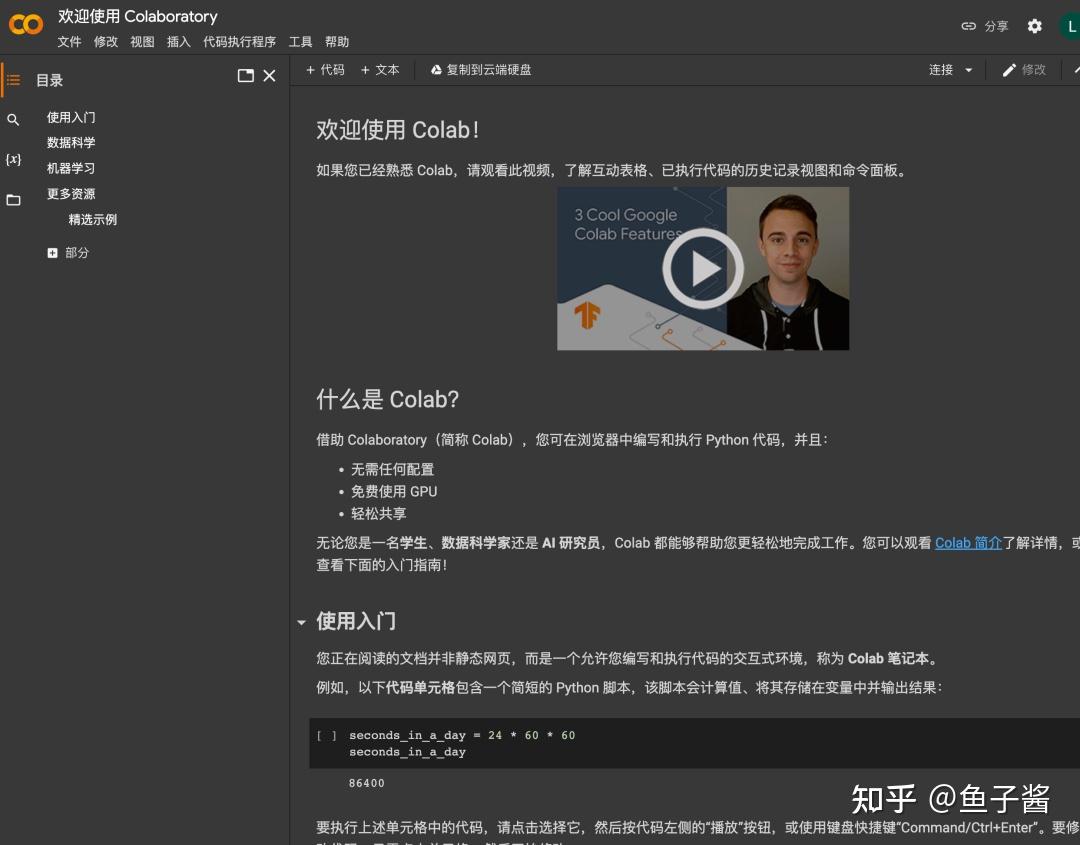The height and width of the screenshot is (845, 1080).
Task: Click the pencil 修改 icon
Action: point(1009,70)
